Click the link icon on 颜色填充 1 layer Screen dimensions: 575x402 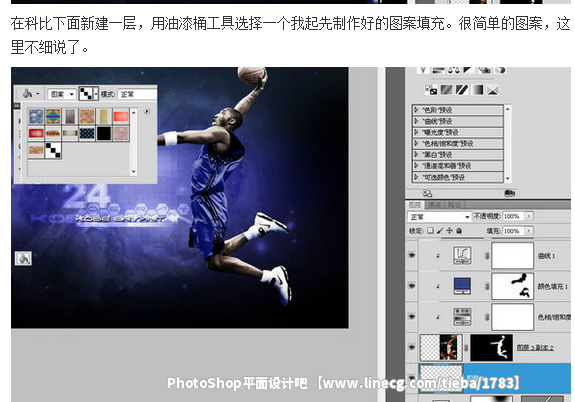(x=487, y=286)
